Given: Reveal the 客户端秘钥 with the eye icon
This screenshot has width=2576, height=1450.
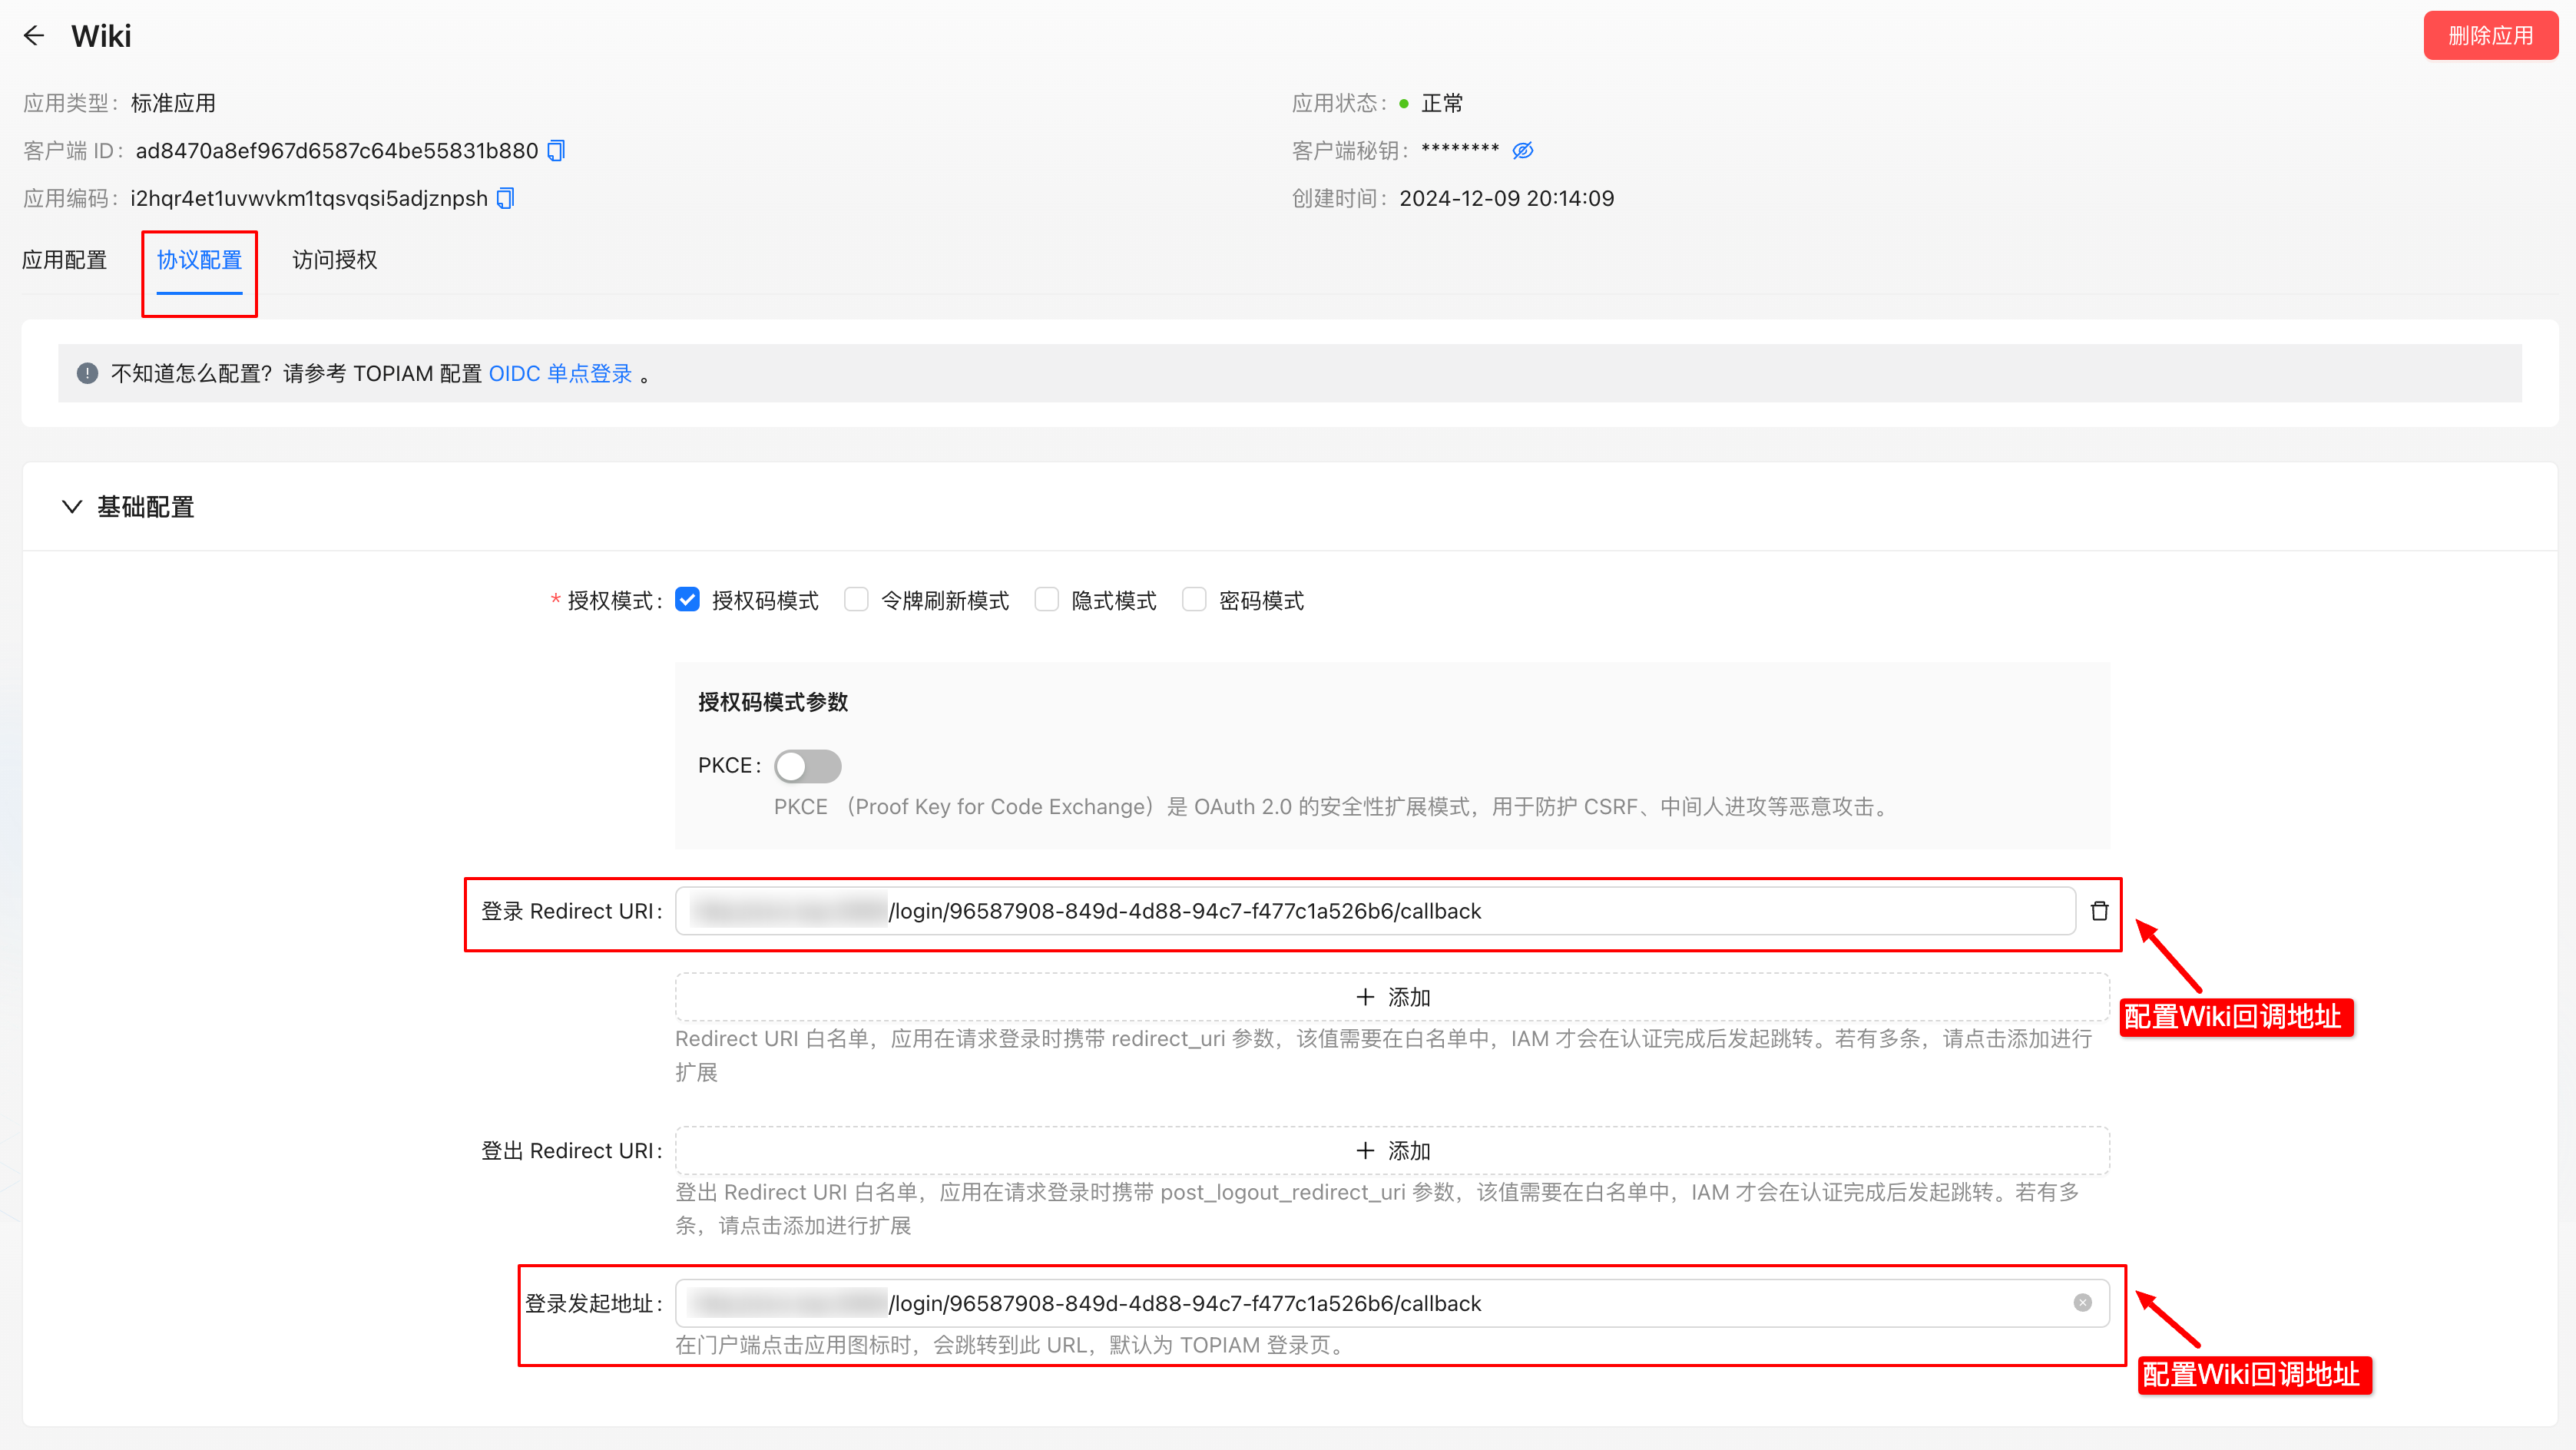Looking at the screenshot, I should [1522, 150].
